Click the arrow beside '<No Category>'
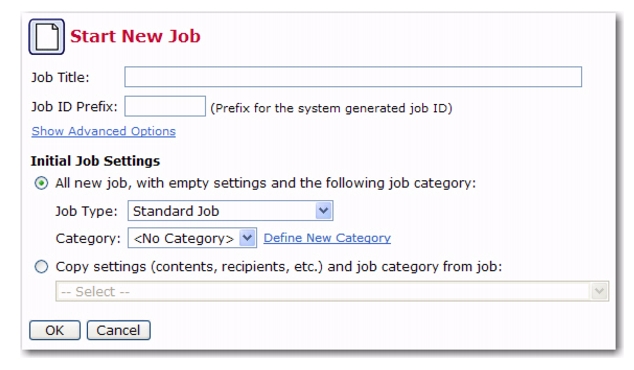Viewport: 634px width, 370px height. point(247,238)
